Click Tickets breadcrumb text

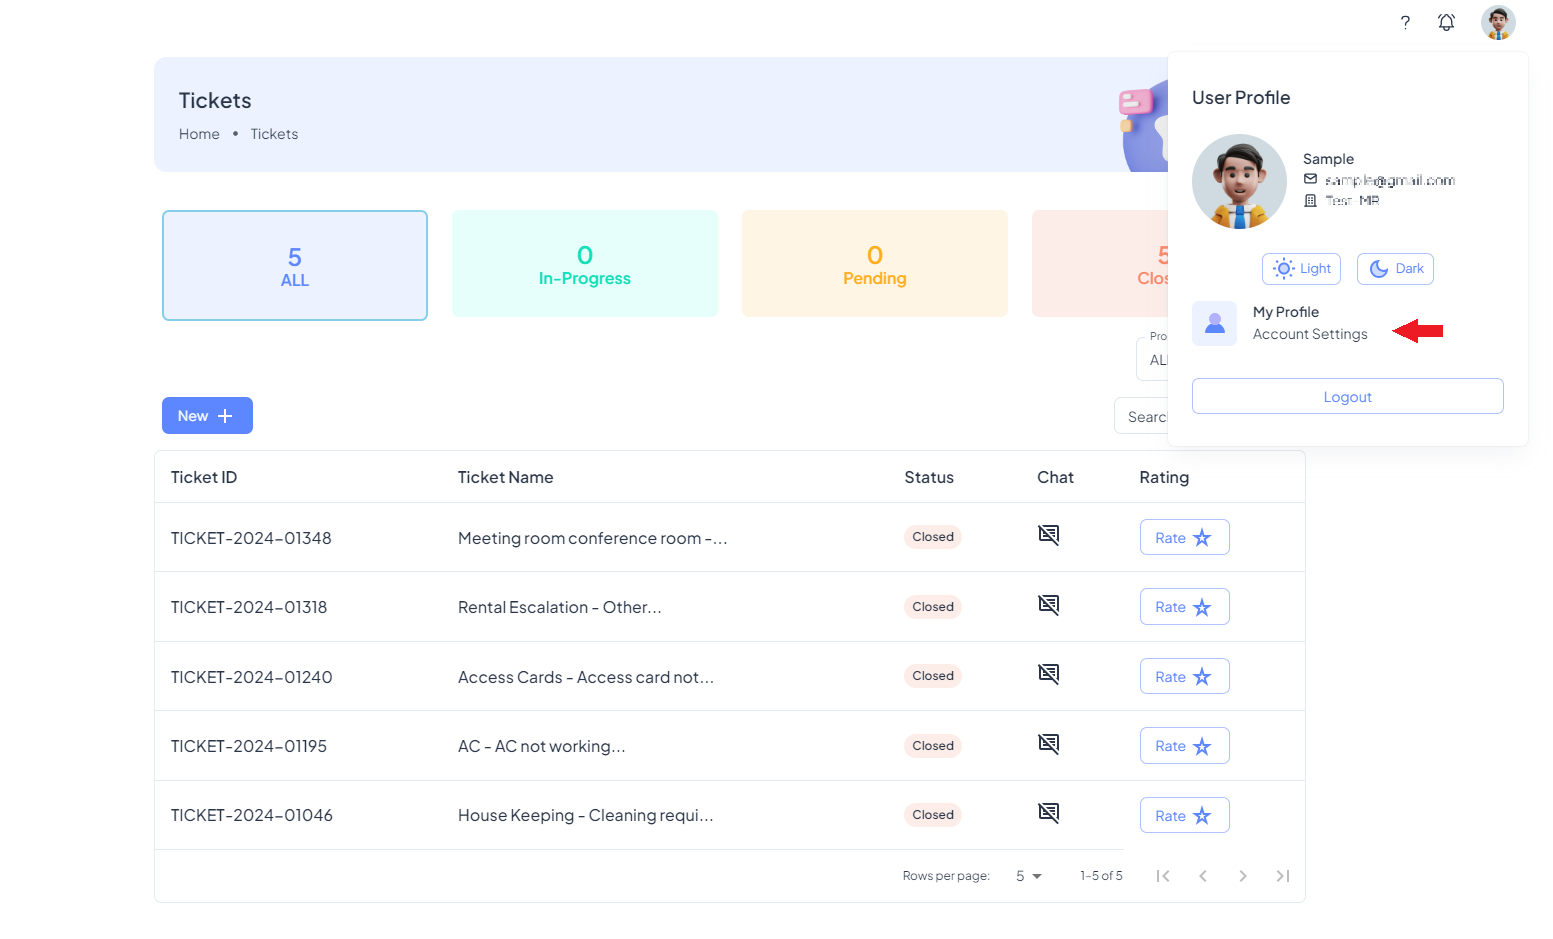click(274, 134)
